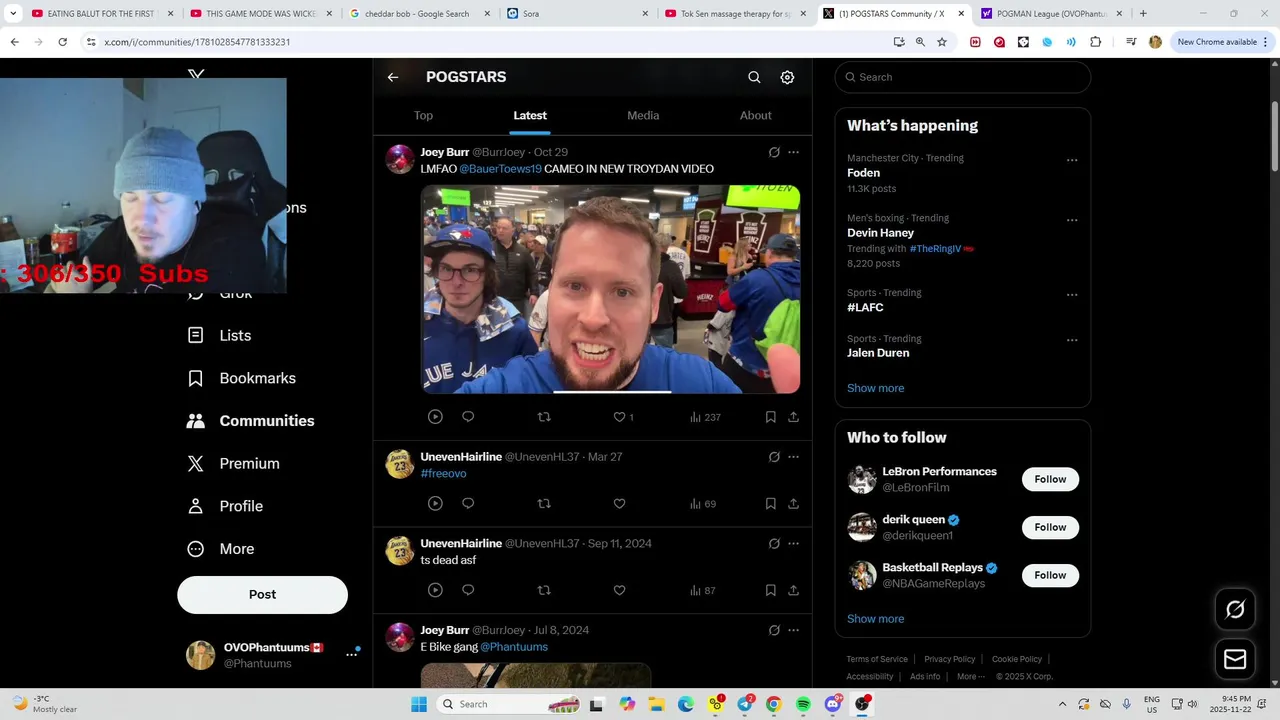Screen dimensions: 1280x720
Task: Bookmark the 'ts dead asf' post
Action: click(x=770, y=590)
